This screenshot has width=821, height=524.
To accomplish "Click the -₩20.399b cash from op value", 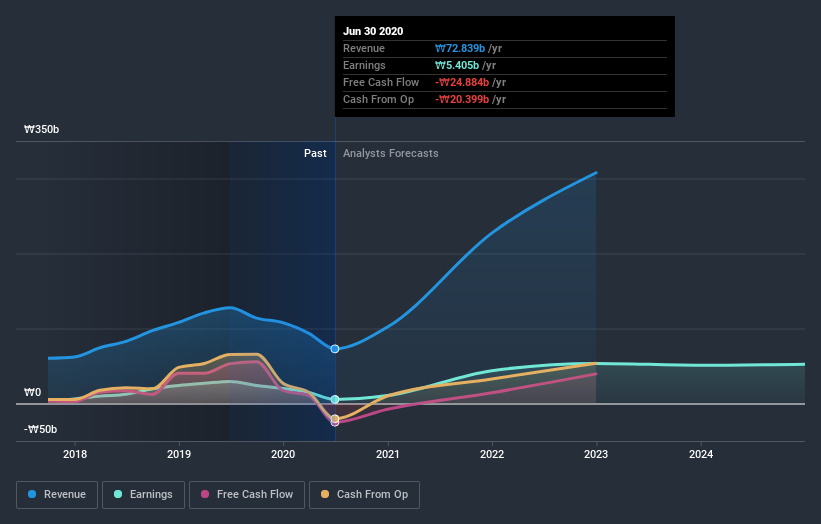I will point(462,99).
